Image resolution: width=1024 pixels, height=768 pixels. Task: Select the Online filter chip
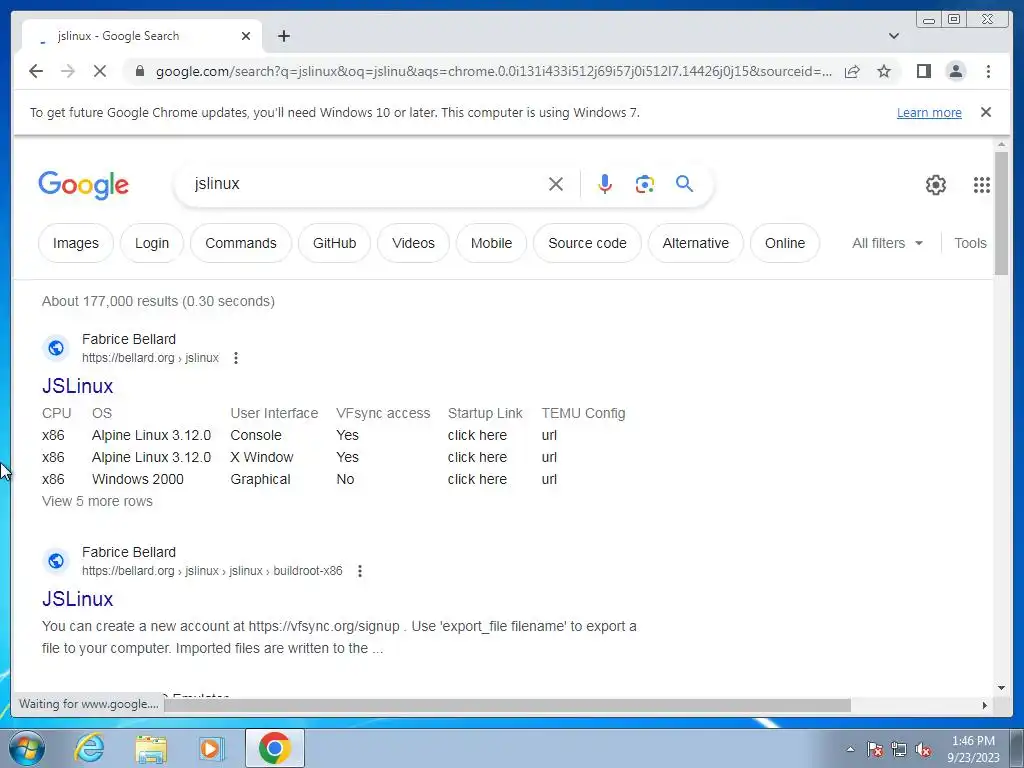click(x=785, y=243)
